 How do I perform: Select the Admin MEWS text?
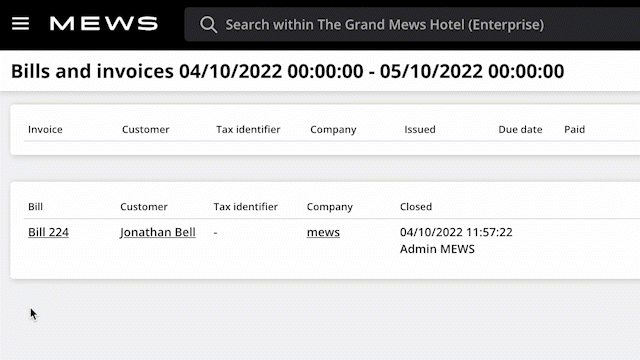pos(437,249)
